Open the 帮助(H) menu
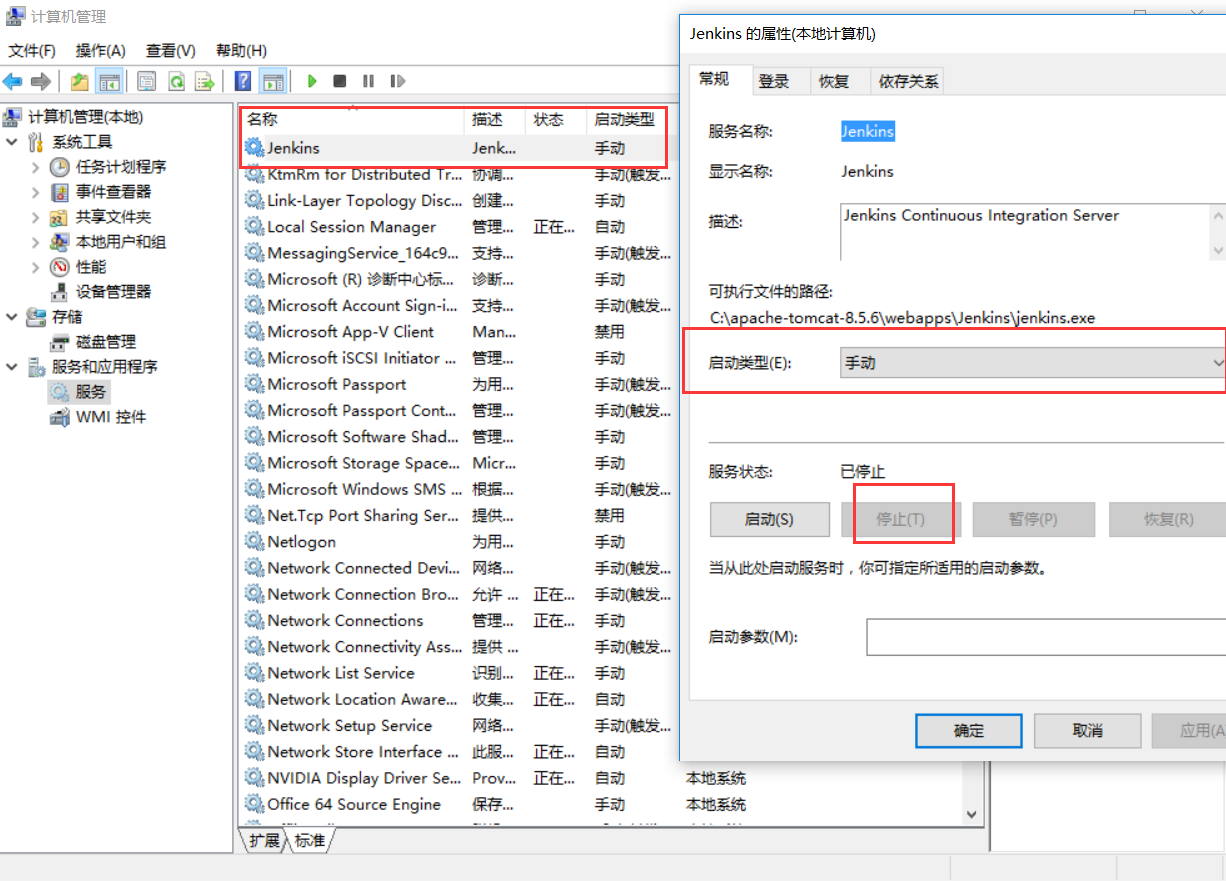This screenshot has height=881, width=1226. tap(241, 50)
